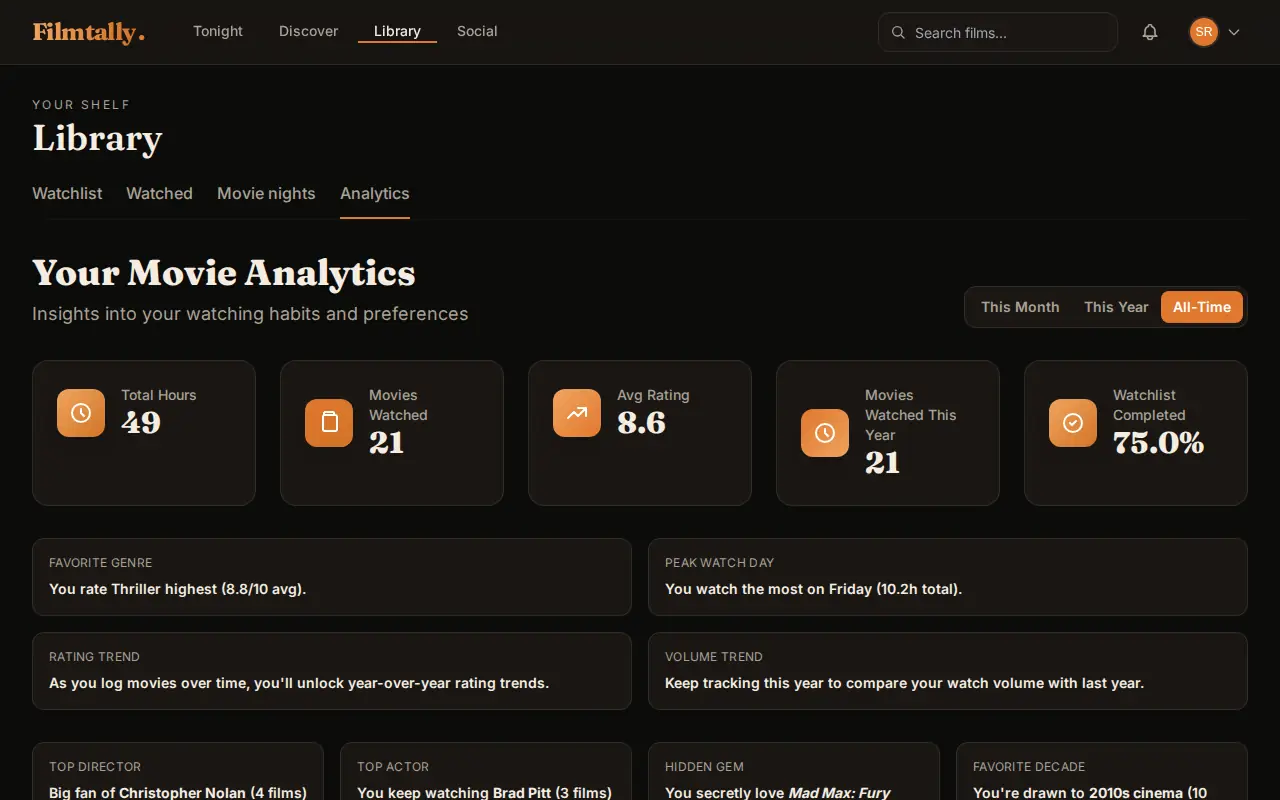This screenshot has height=800, width=1280.
Task: Click the Hidden Gem Mad Max text
Action: click(778, 792)
